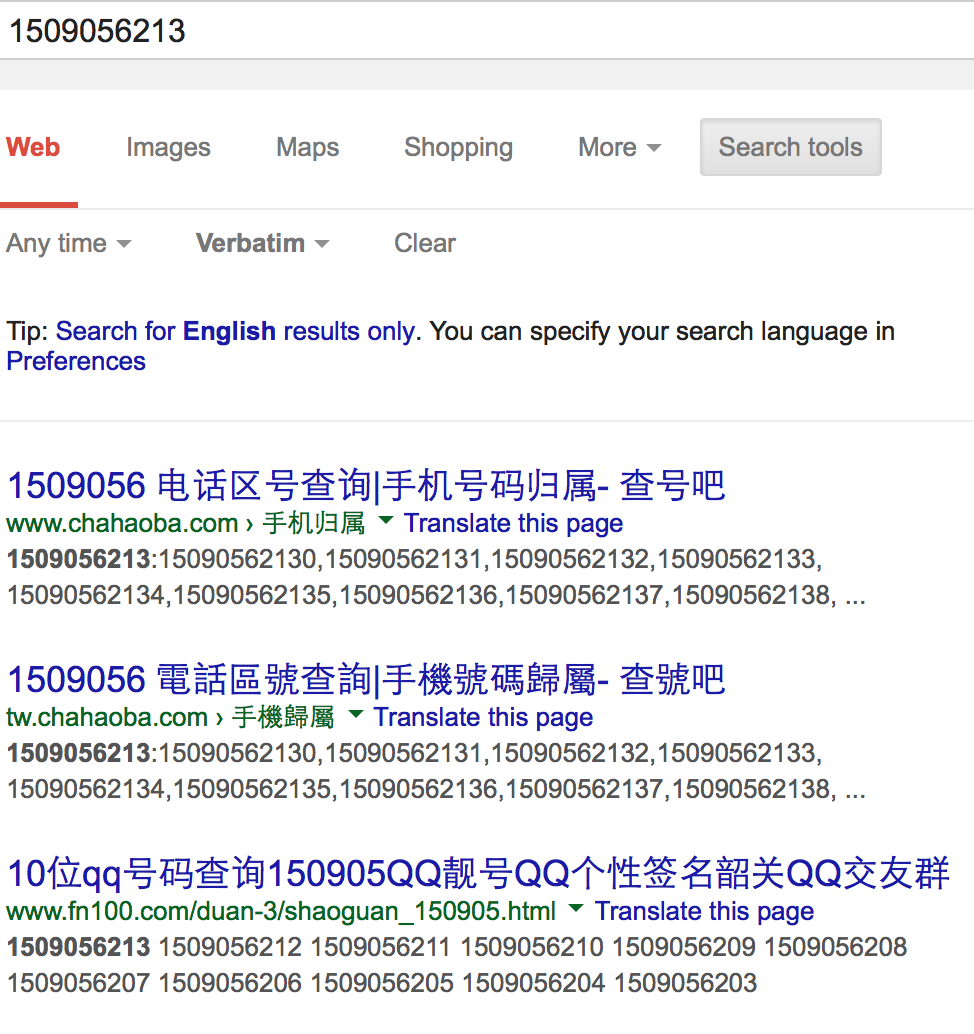Select the Shopping tab
The image size is (974, 1034).
click(x=458, y=148)
